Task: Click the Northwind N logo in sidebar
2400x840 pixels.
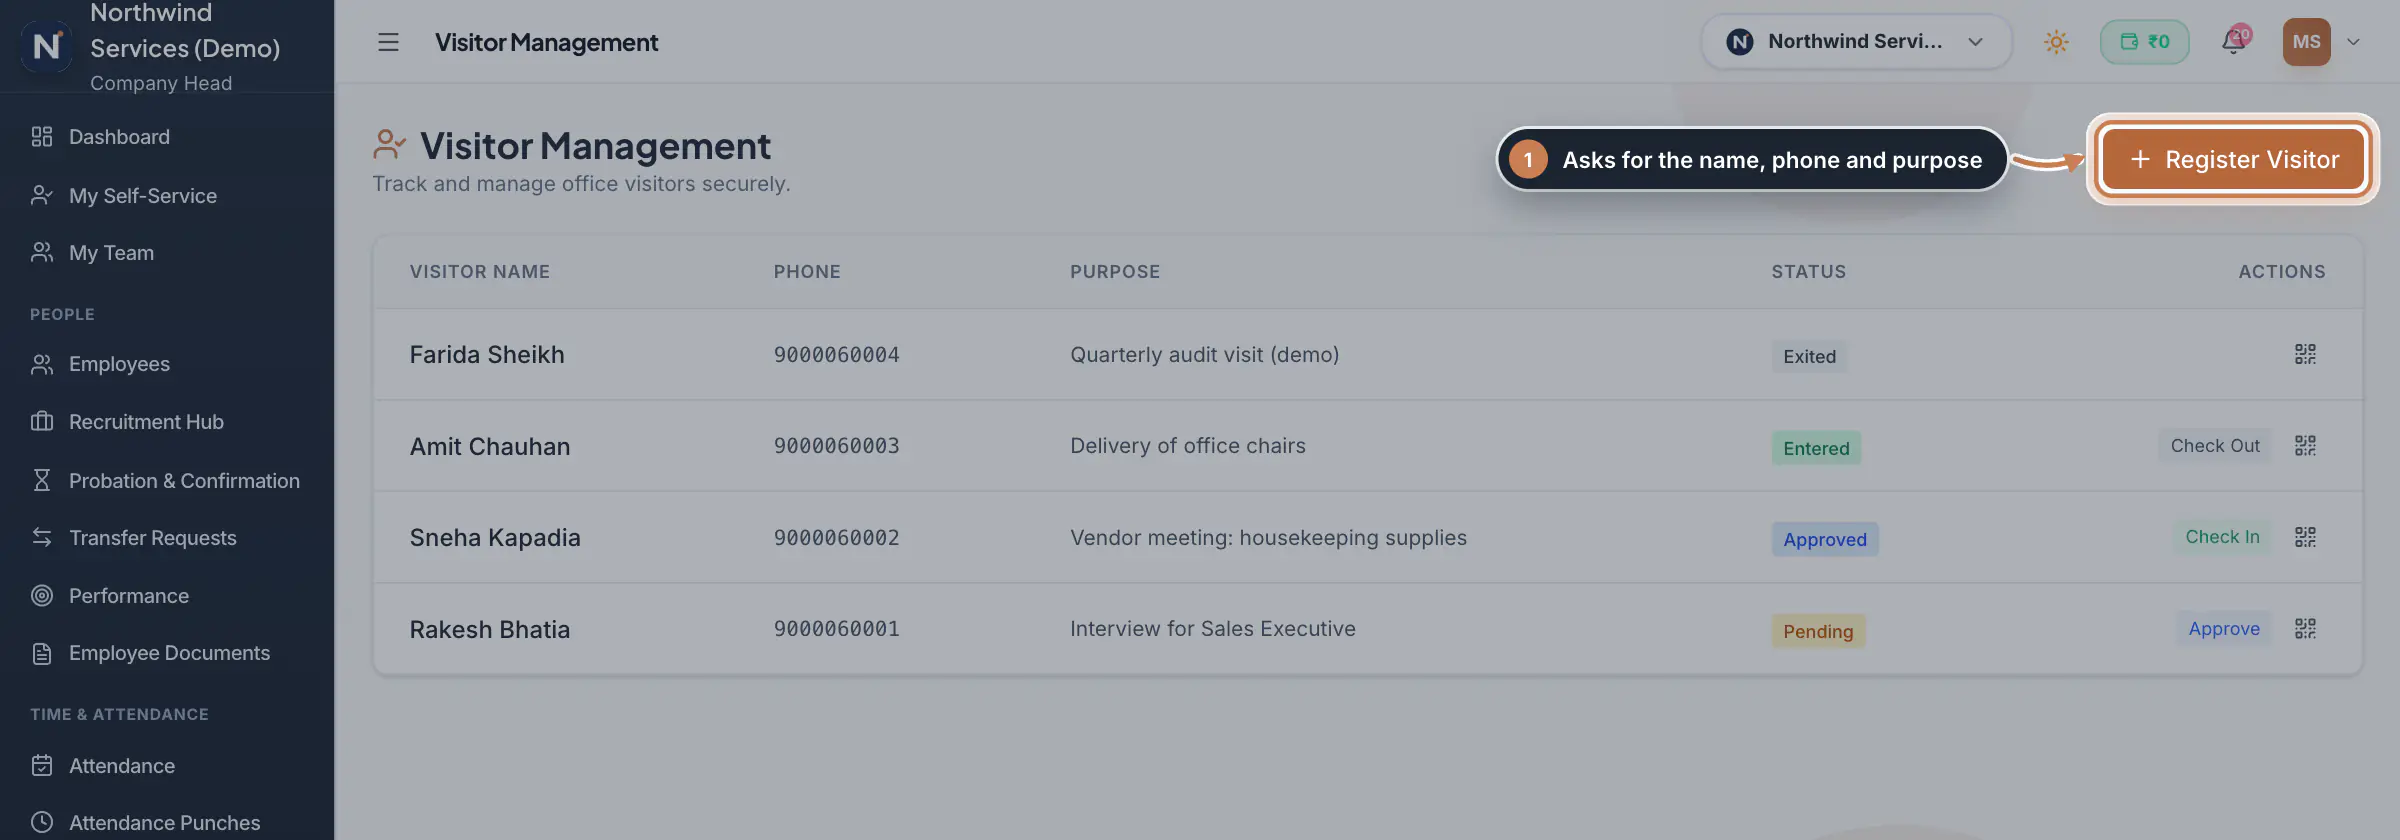Action: [x=46, y=46]
